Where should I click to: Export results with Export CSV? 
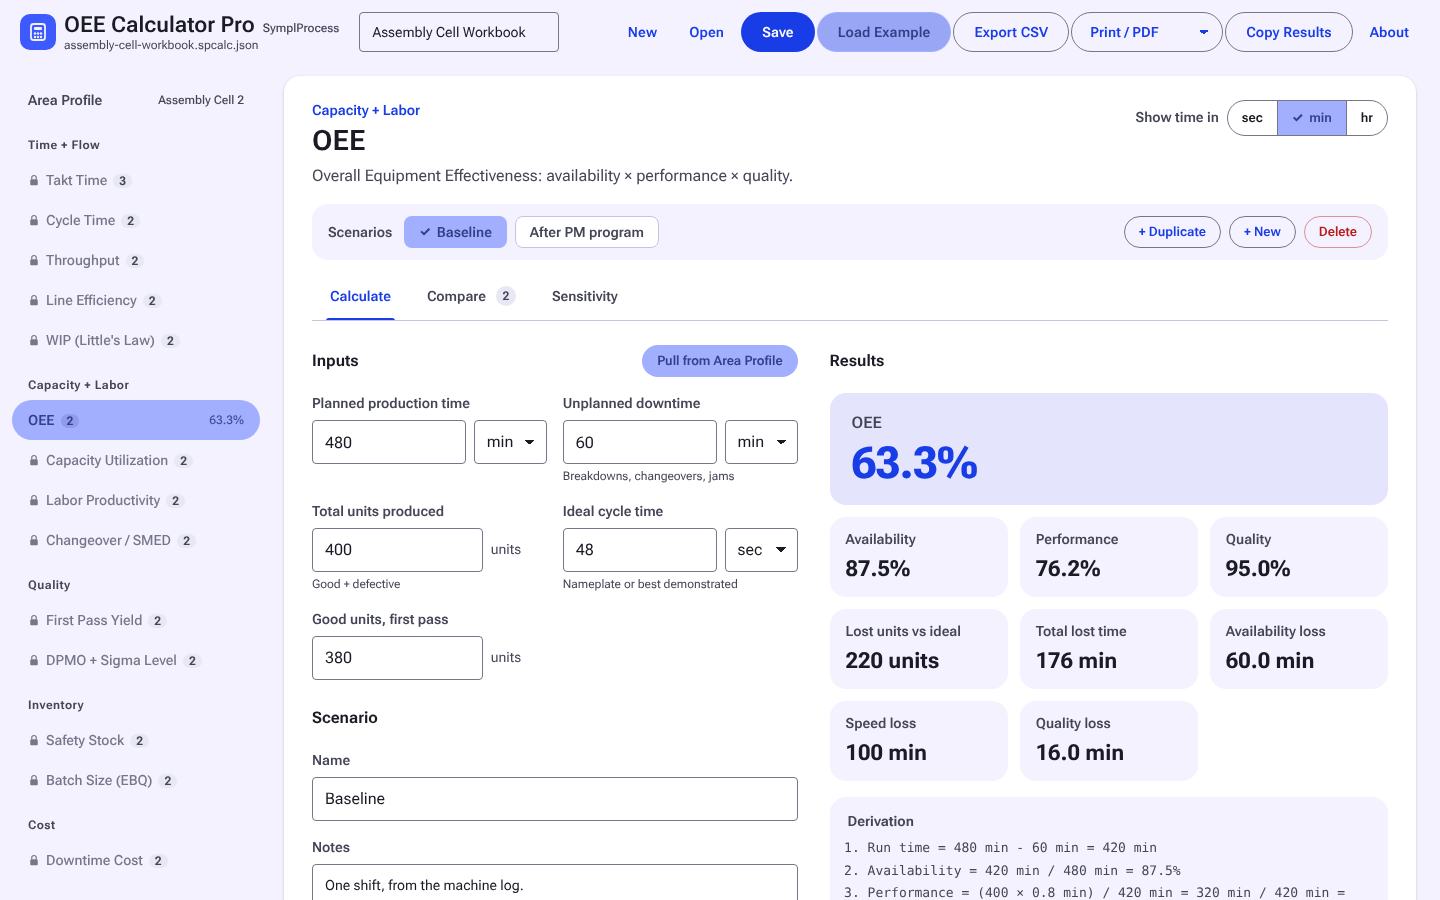point(1011,32)
